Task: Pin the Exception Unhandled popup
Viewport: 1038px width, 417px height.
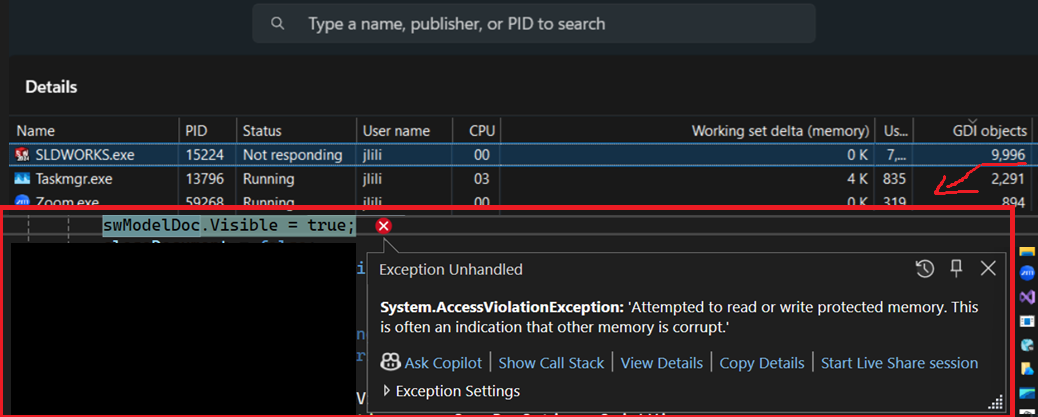Action: (956, 268)
